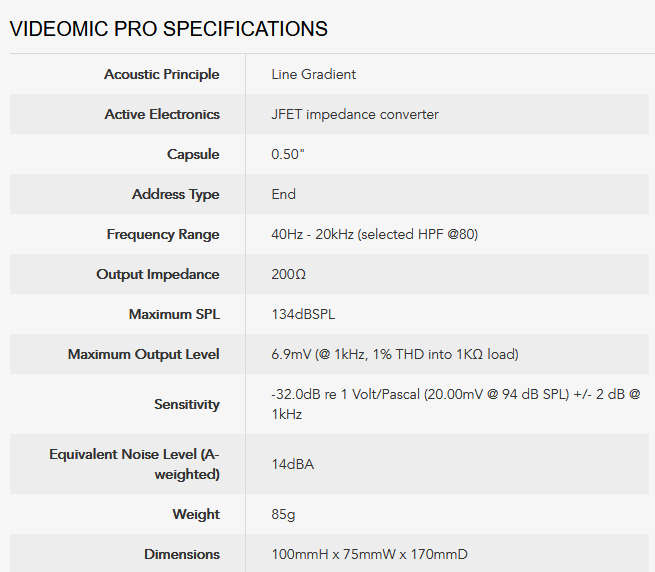Click the Active Electronics label

tap(162, 114)
